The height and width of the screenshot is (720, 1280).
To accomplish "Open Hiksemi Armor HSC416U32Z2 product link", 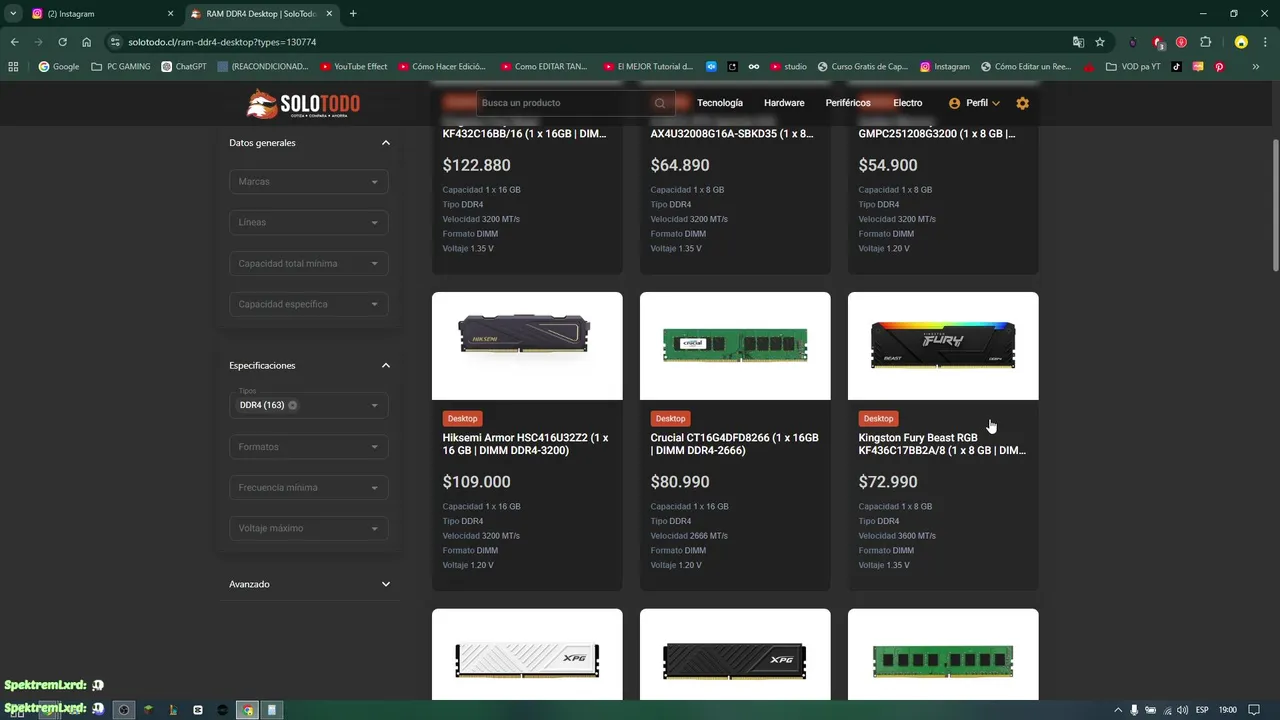I will 526,444.
